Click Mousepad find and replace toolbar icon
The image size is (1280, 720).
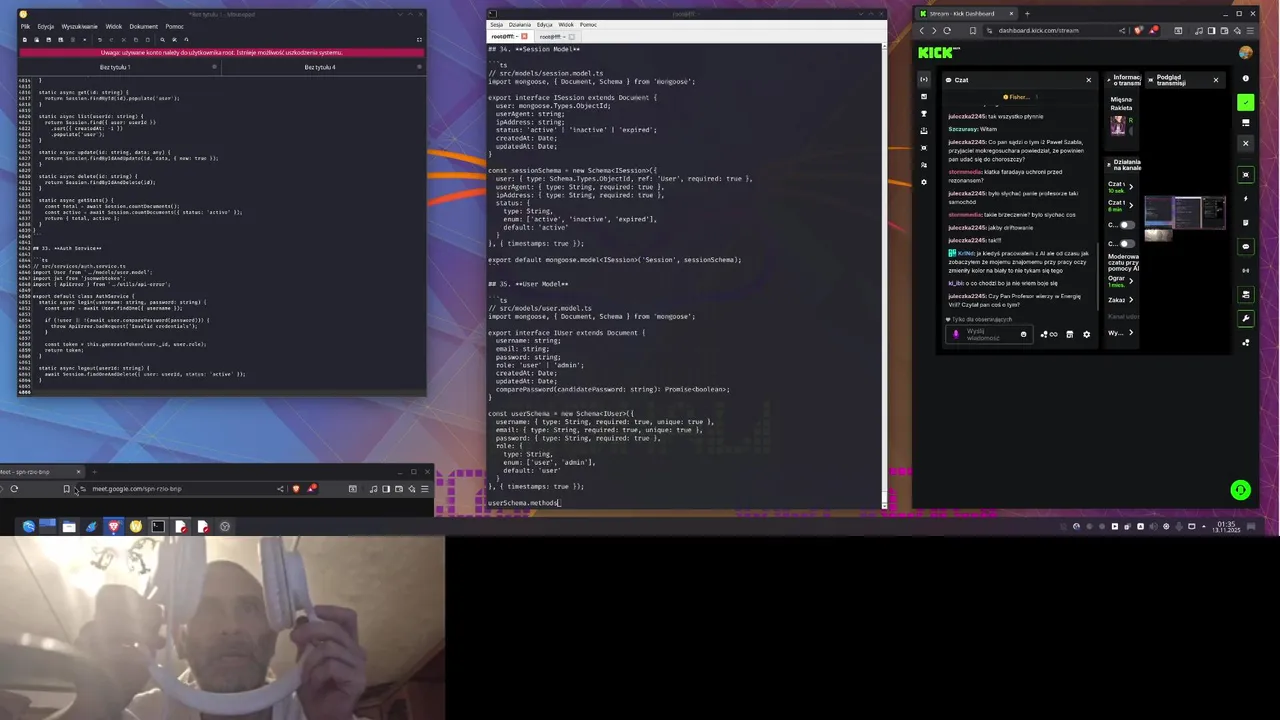174,40
